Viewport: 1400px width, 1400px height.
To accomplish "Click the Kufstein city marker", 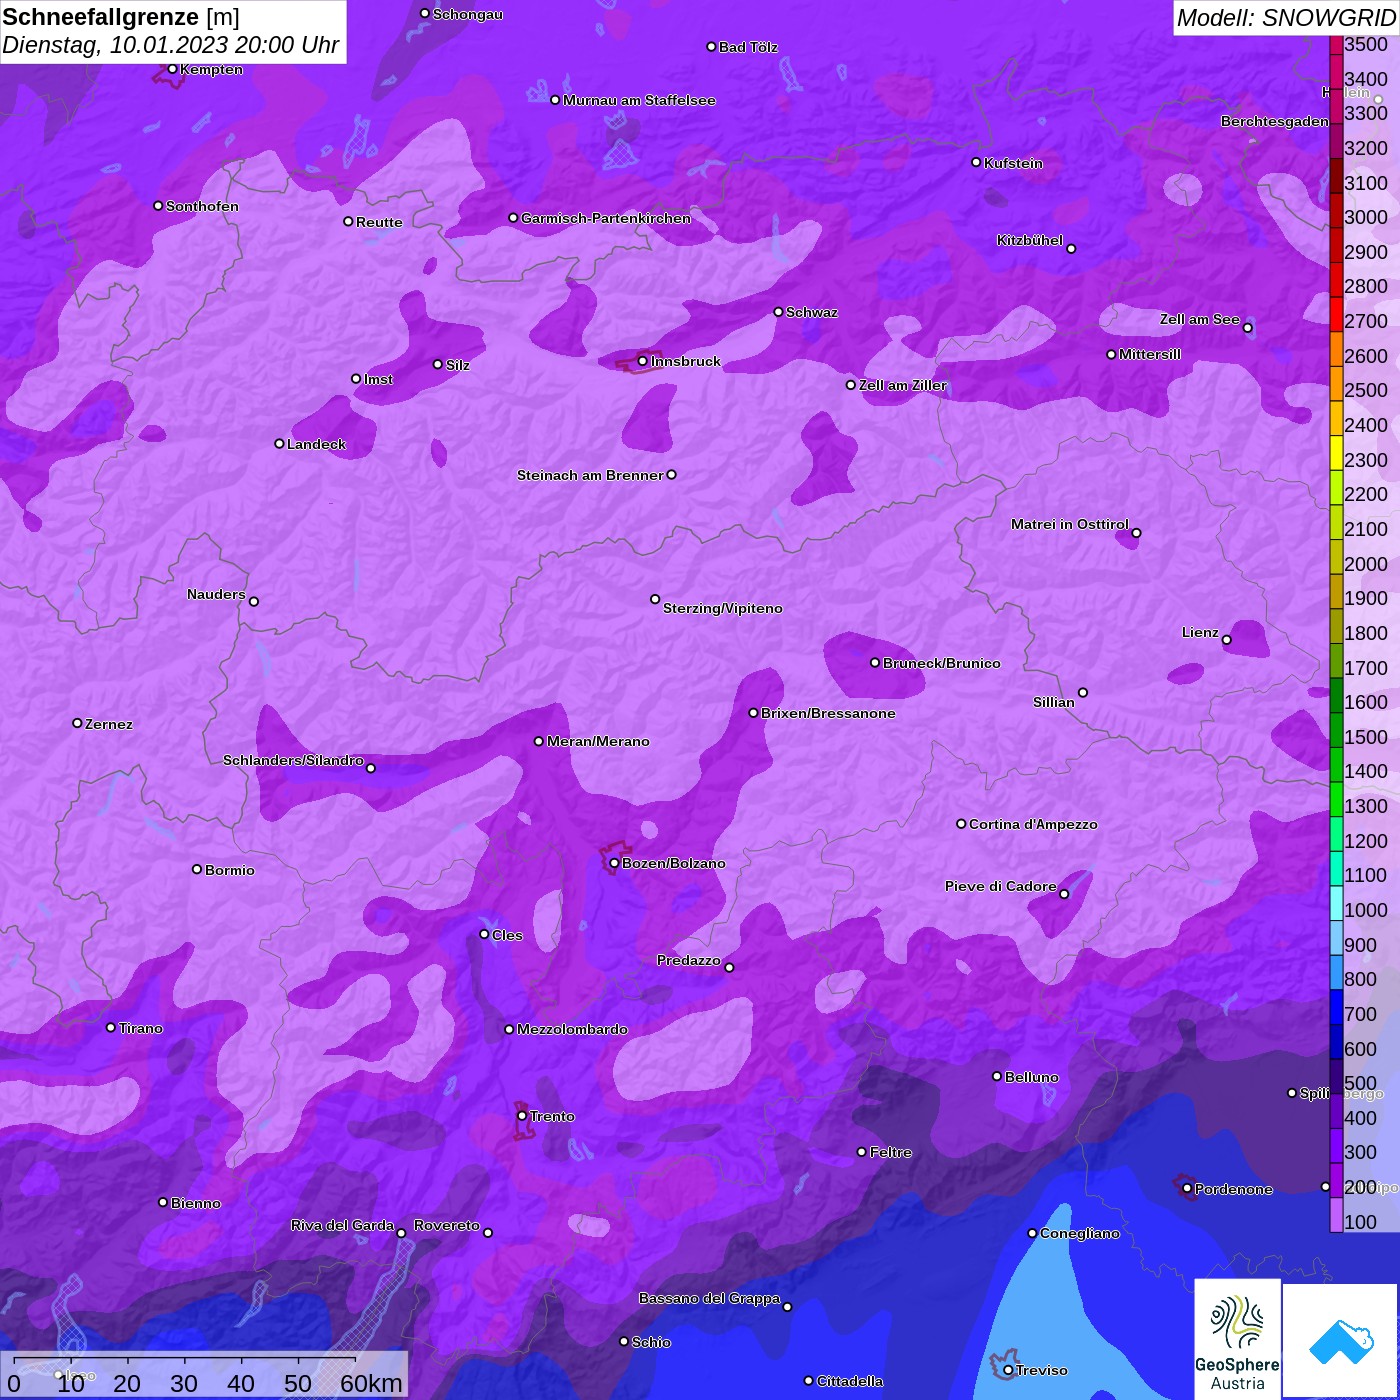I will tap(976, 162).
